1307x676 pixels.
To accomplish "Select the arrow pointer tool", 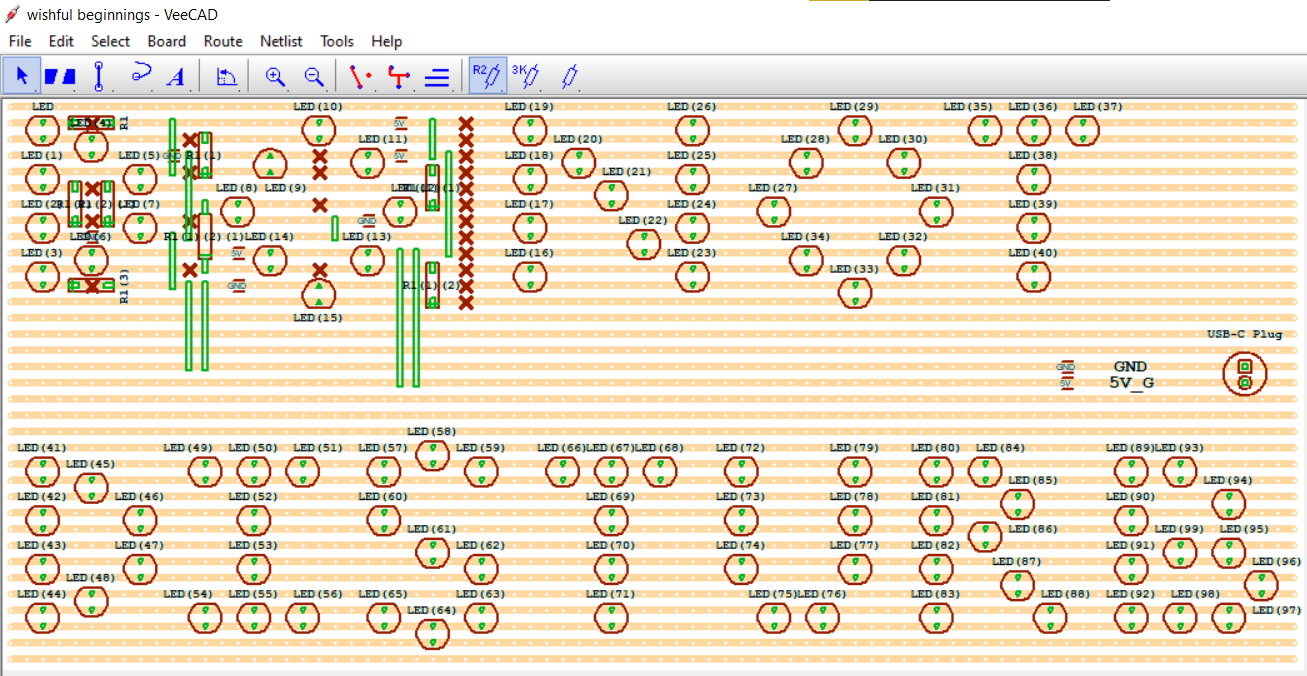I will point(21,76).
